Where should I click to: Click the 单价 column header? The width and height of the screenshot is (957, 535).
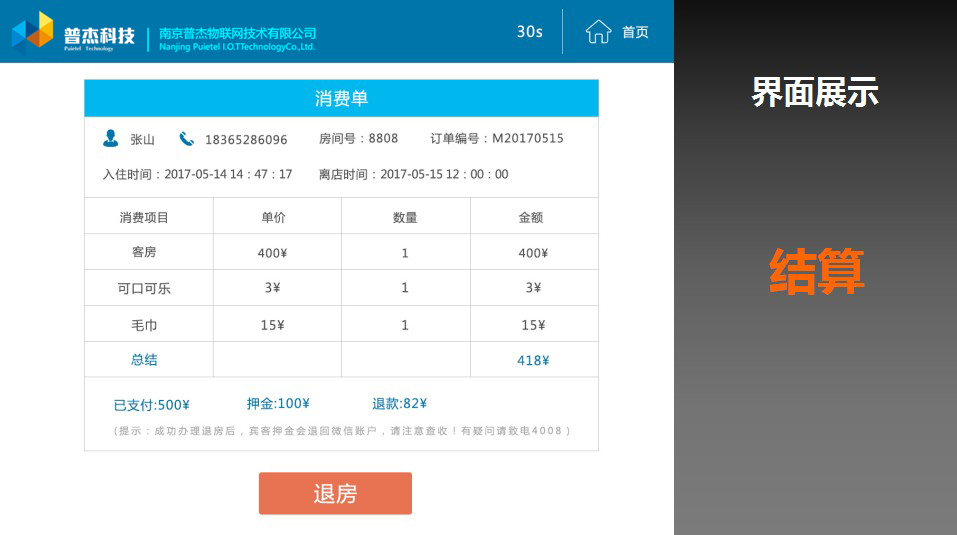click(275, 217)
